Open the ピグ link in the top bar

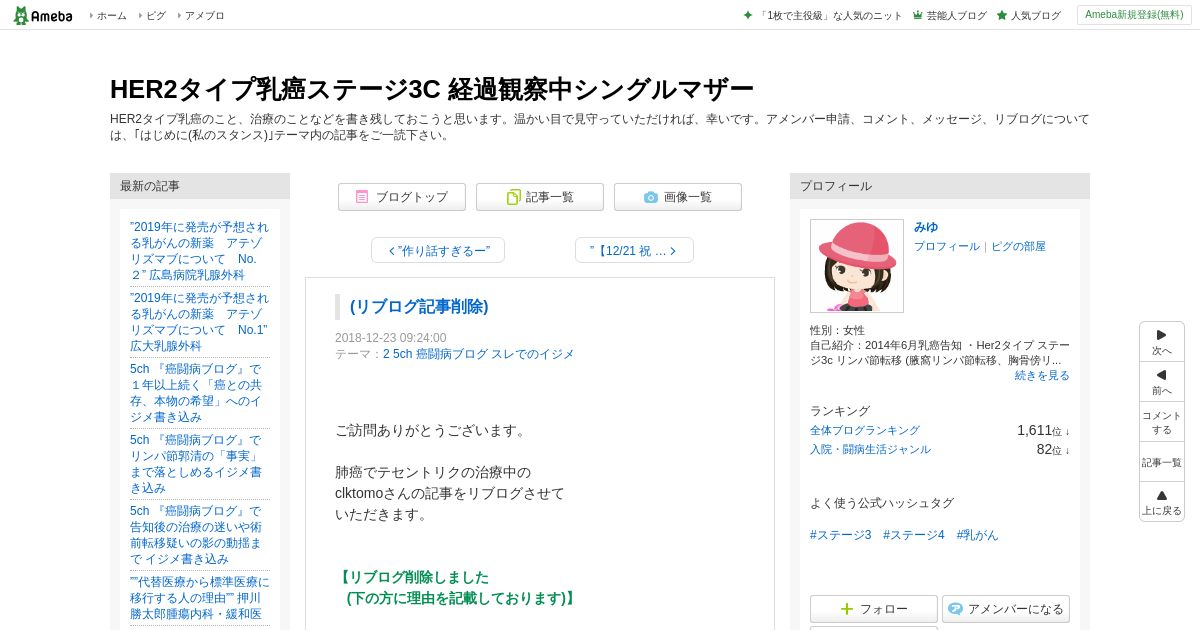point(156,15)
